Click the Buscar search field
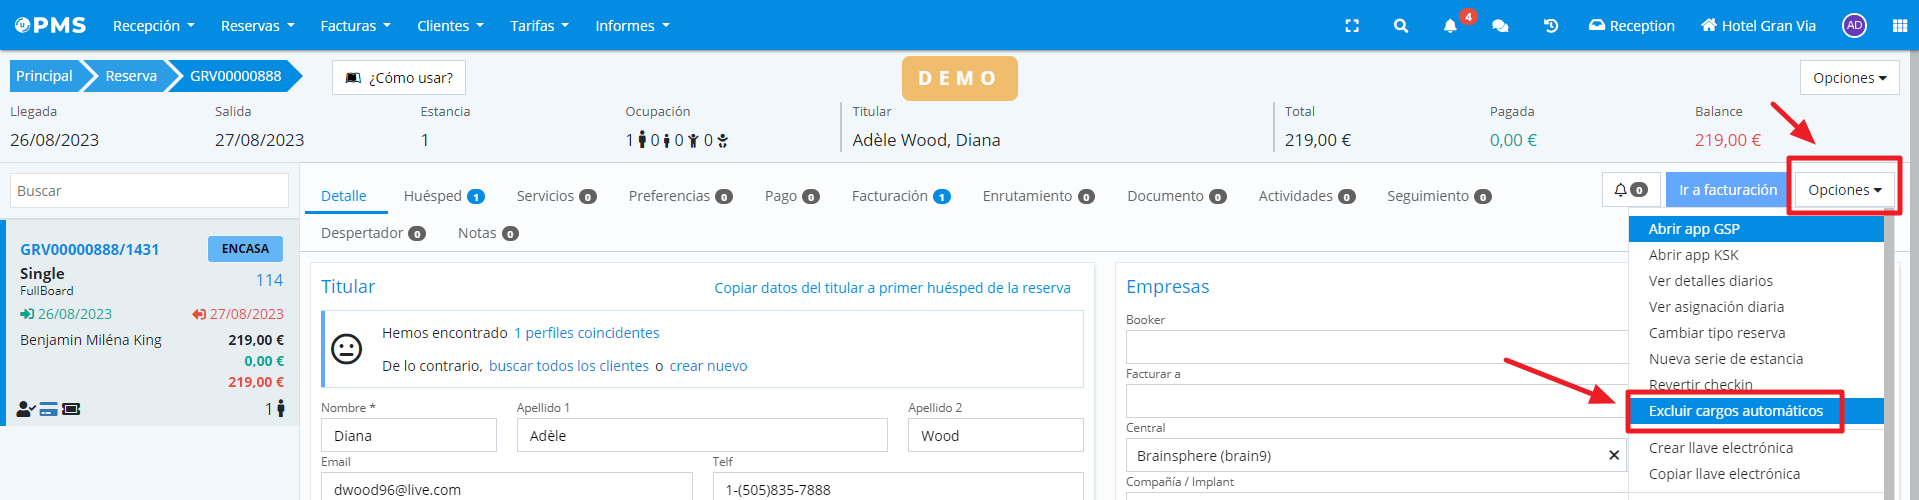 149,191
